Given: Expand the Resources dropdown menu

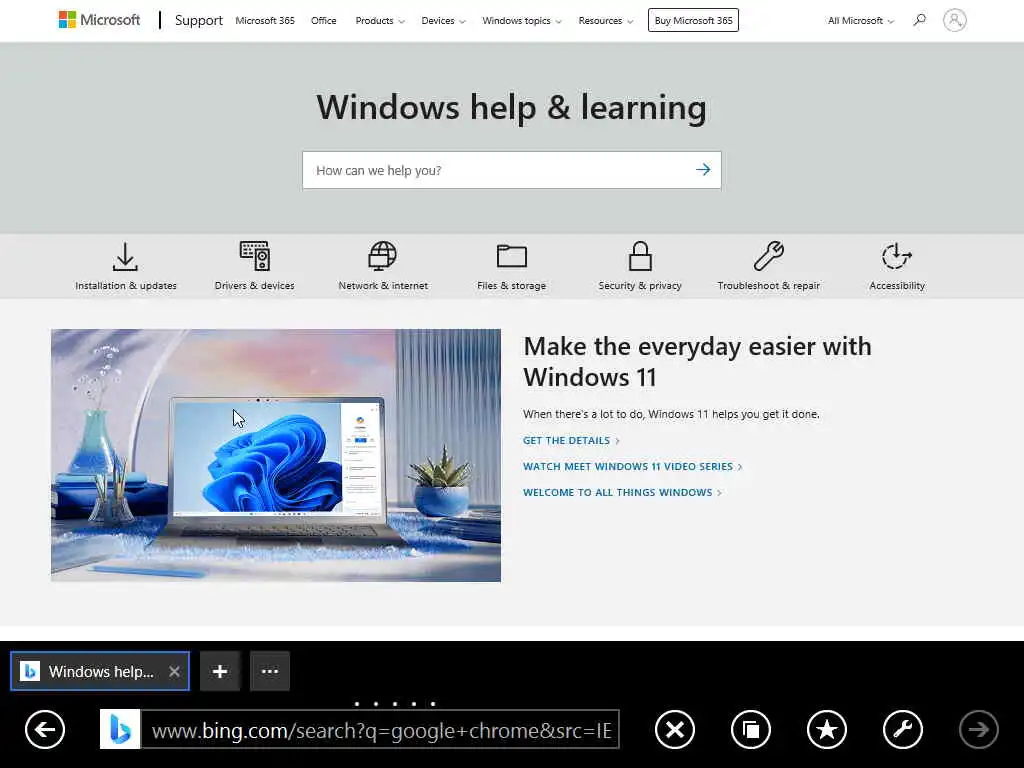Looking at the screenshot, I should click(x=605, y=21).
